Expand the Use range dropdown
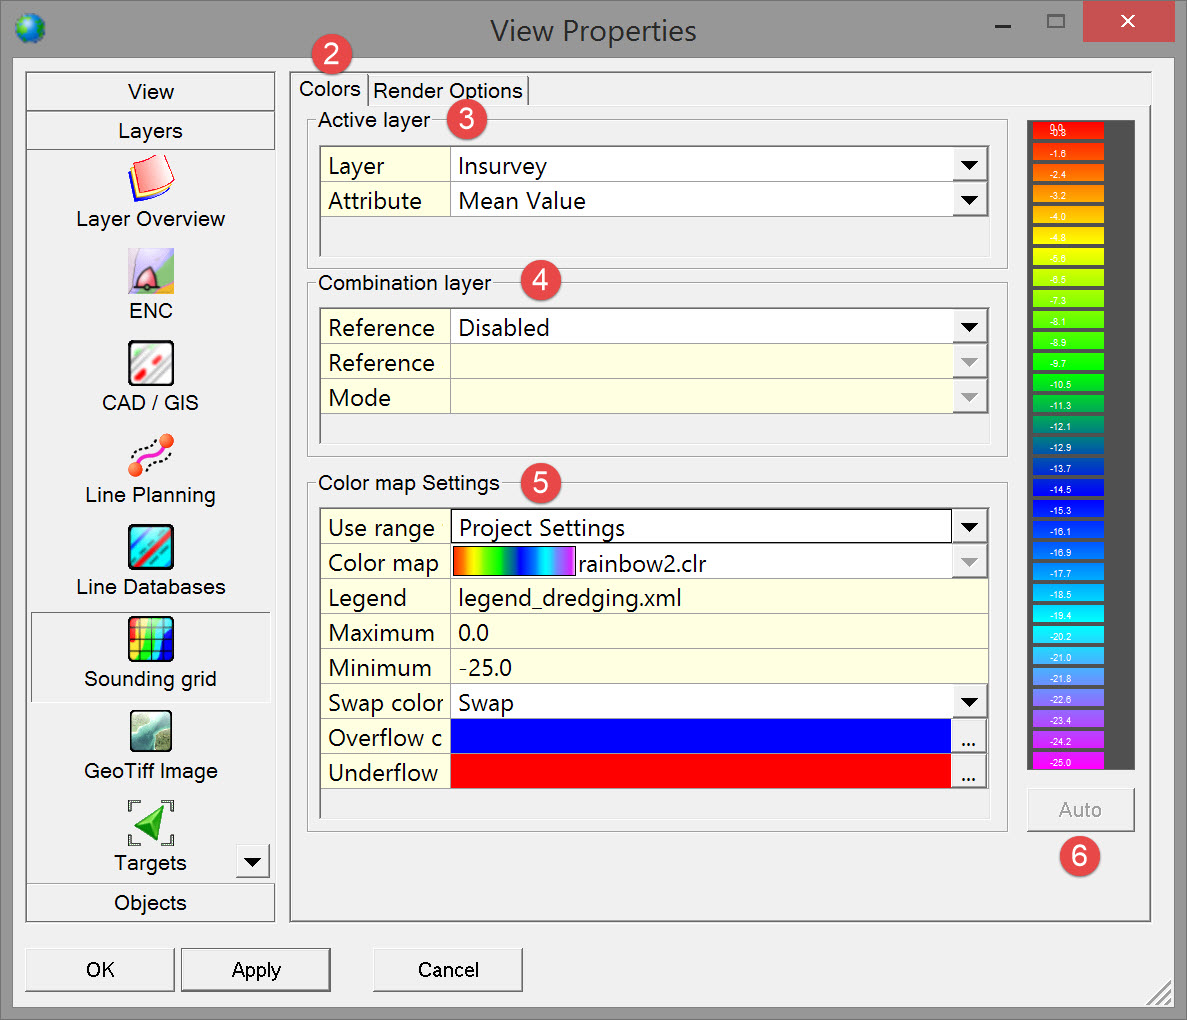This screenshot has height=1020, width=1187. (x=968, y=528)
